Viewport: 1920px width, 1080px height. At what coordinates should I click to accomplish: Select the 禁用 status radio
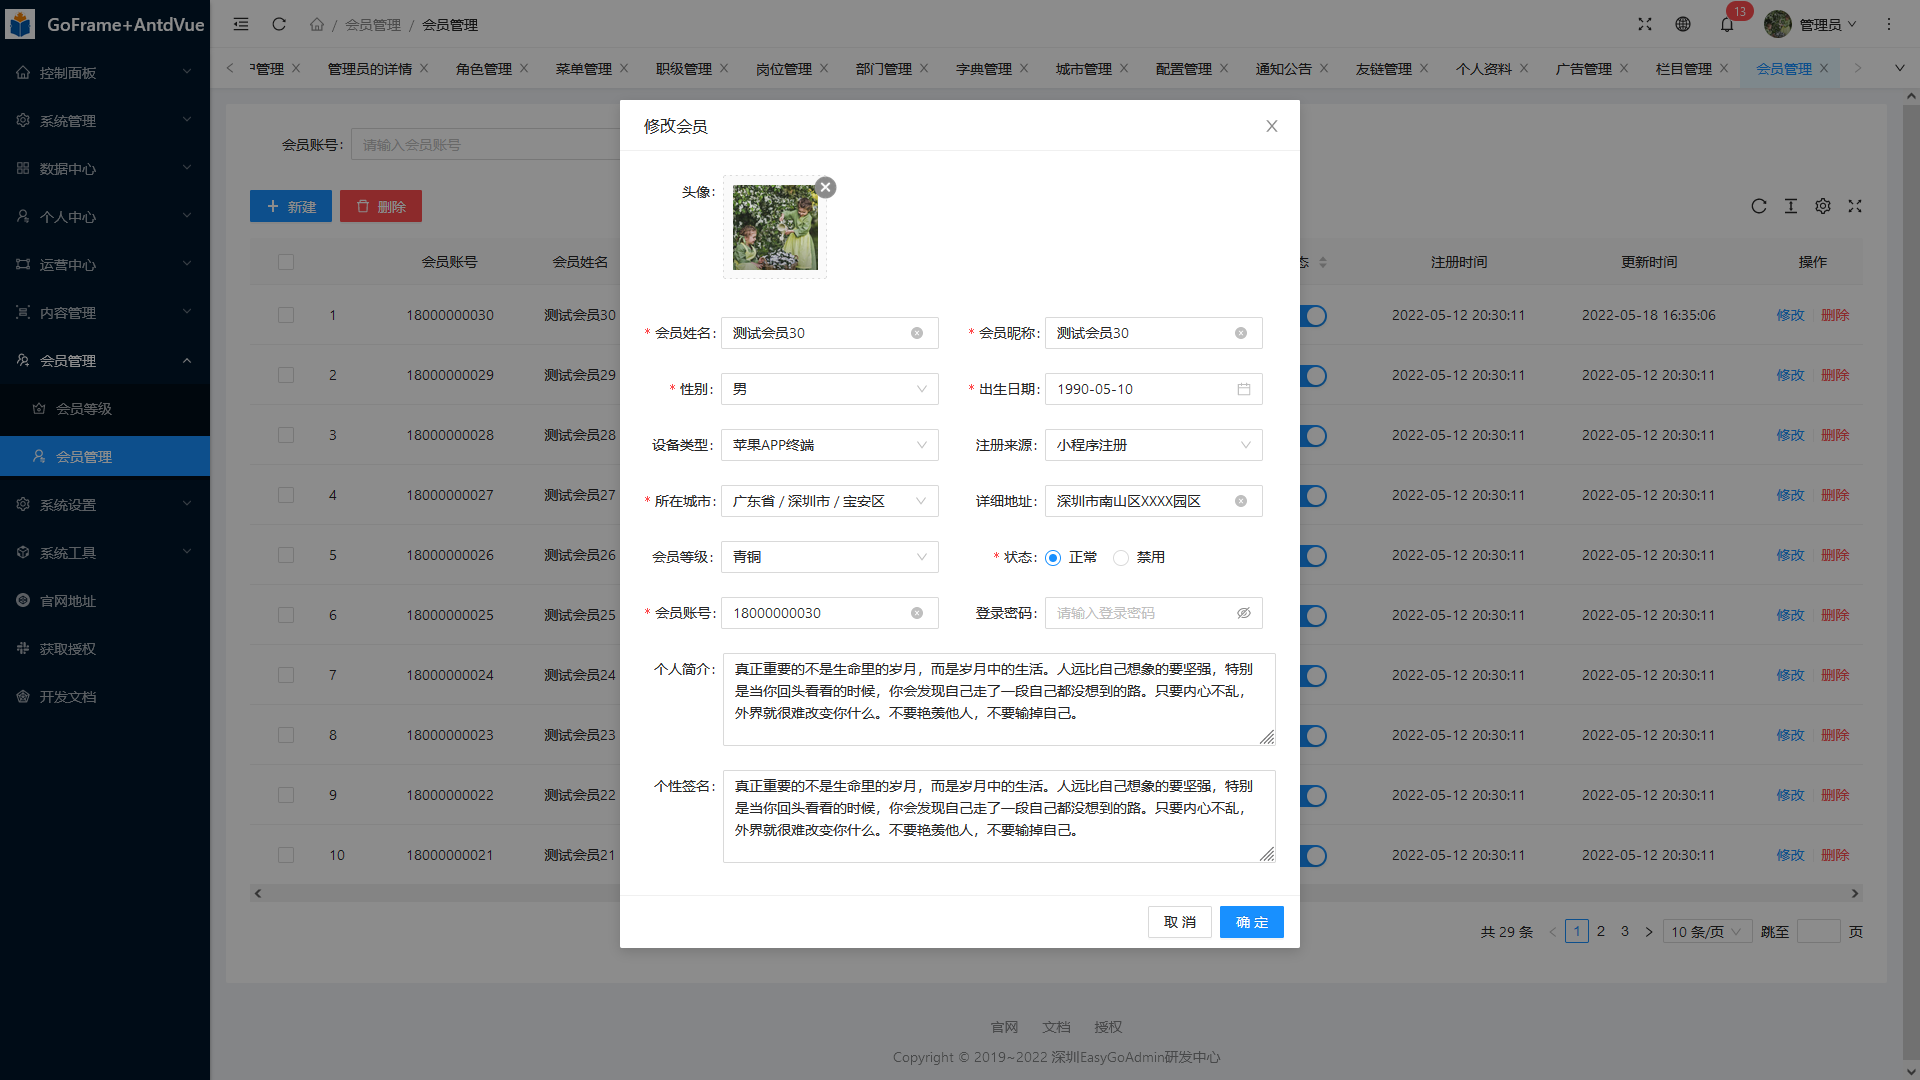(x=1121, y=558)
